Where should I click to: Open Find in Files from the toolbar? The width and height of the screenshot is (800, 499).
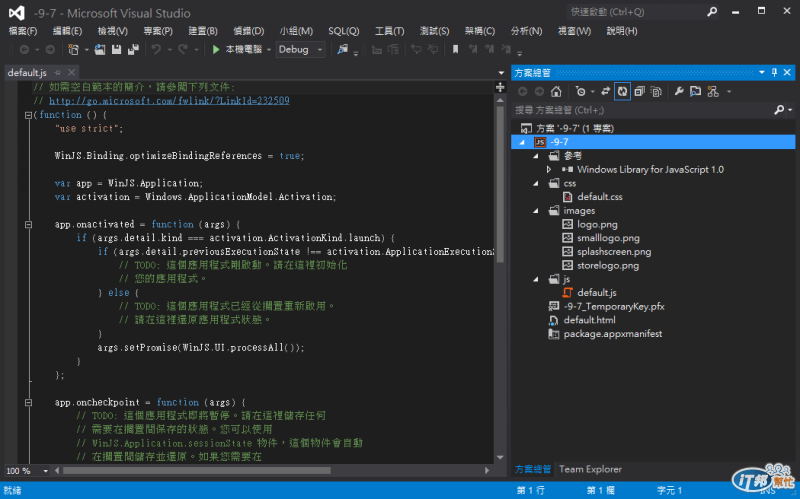342,49
